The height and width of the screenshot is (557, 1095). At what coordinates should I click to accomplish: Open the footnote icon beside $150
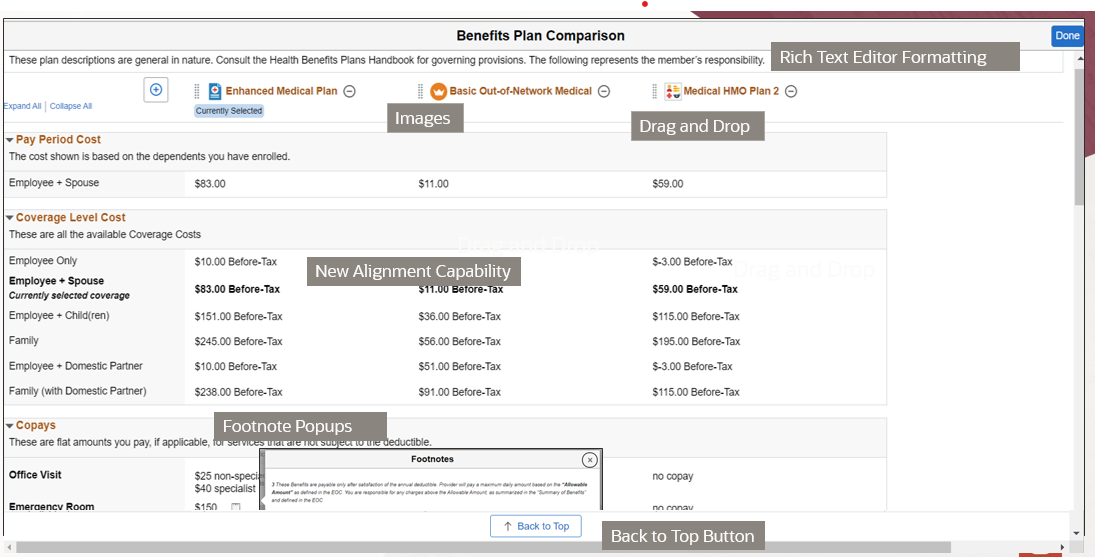pos(236,507)
